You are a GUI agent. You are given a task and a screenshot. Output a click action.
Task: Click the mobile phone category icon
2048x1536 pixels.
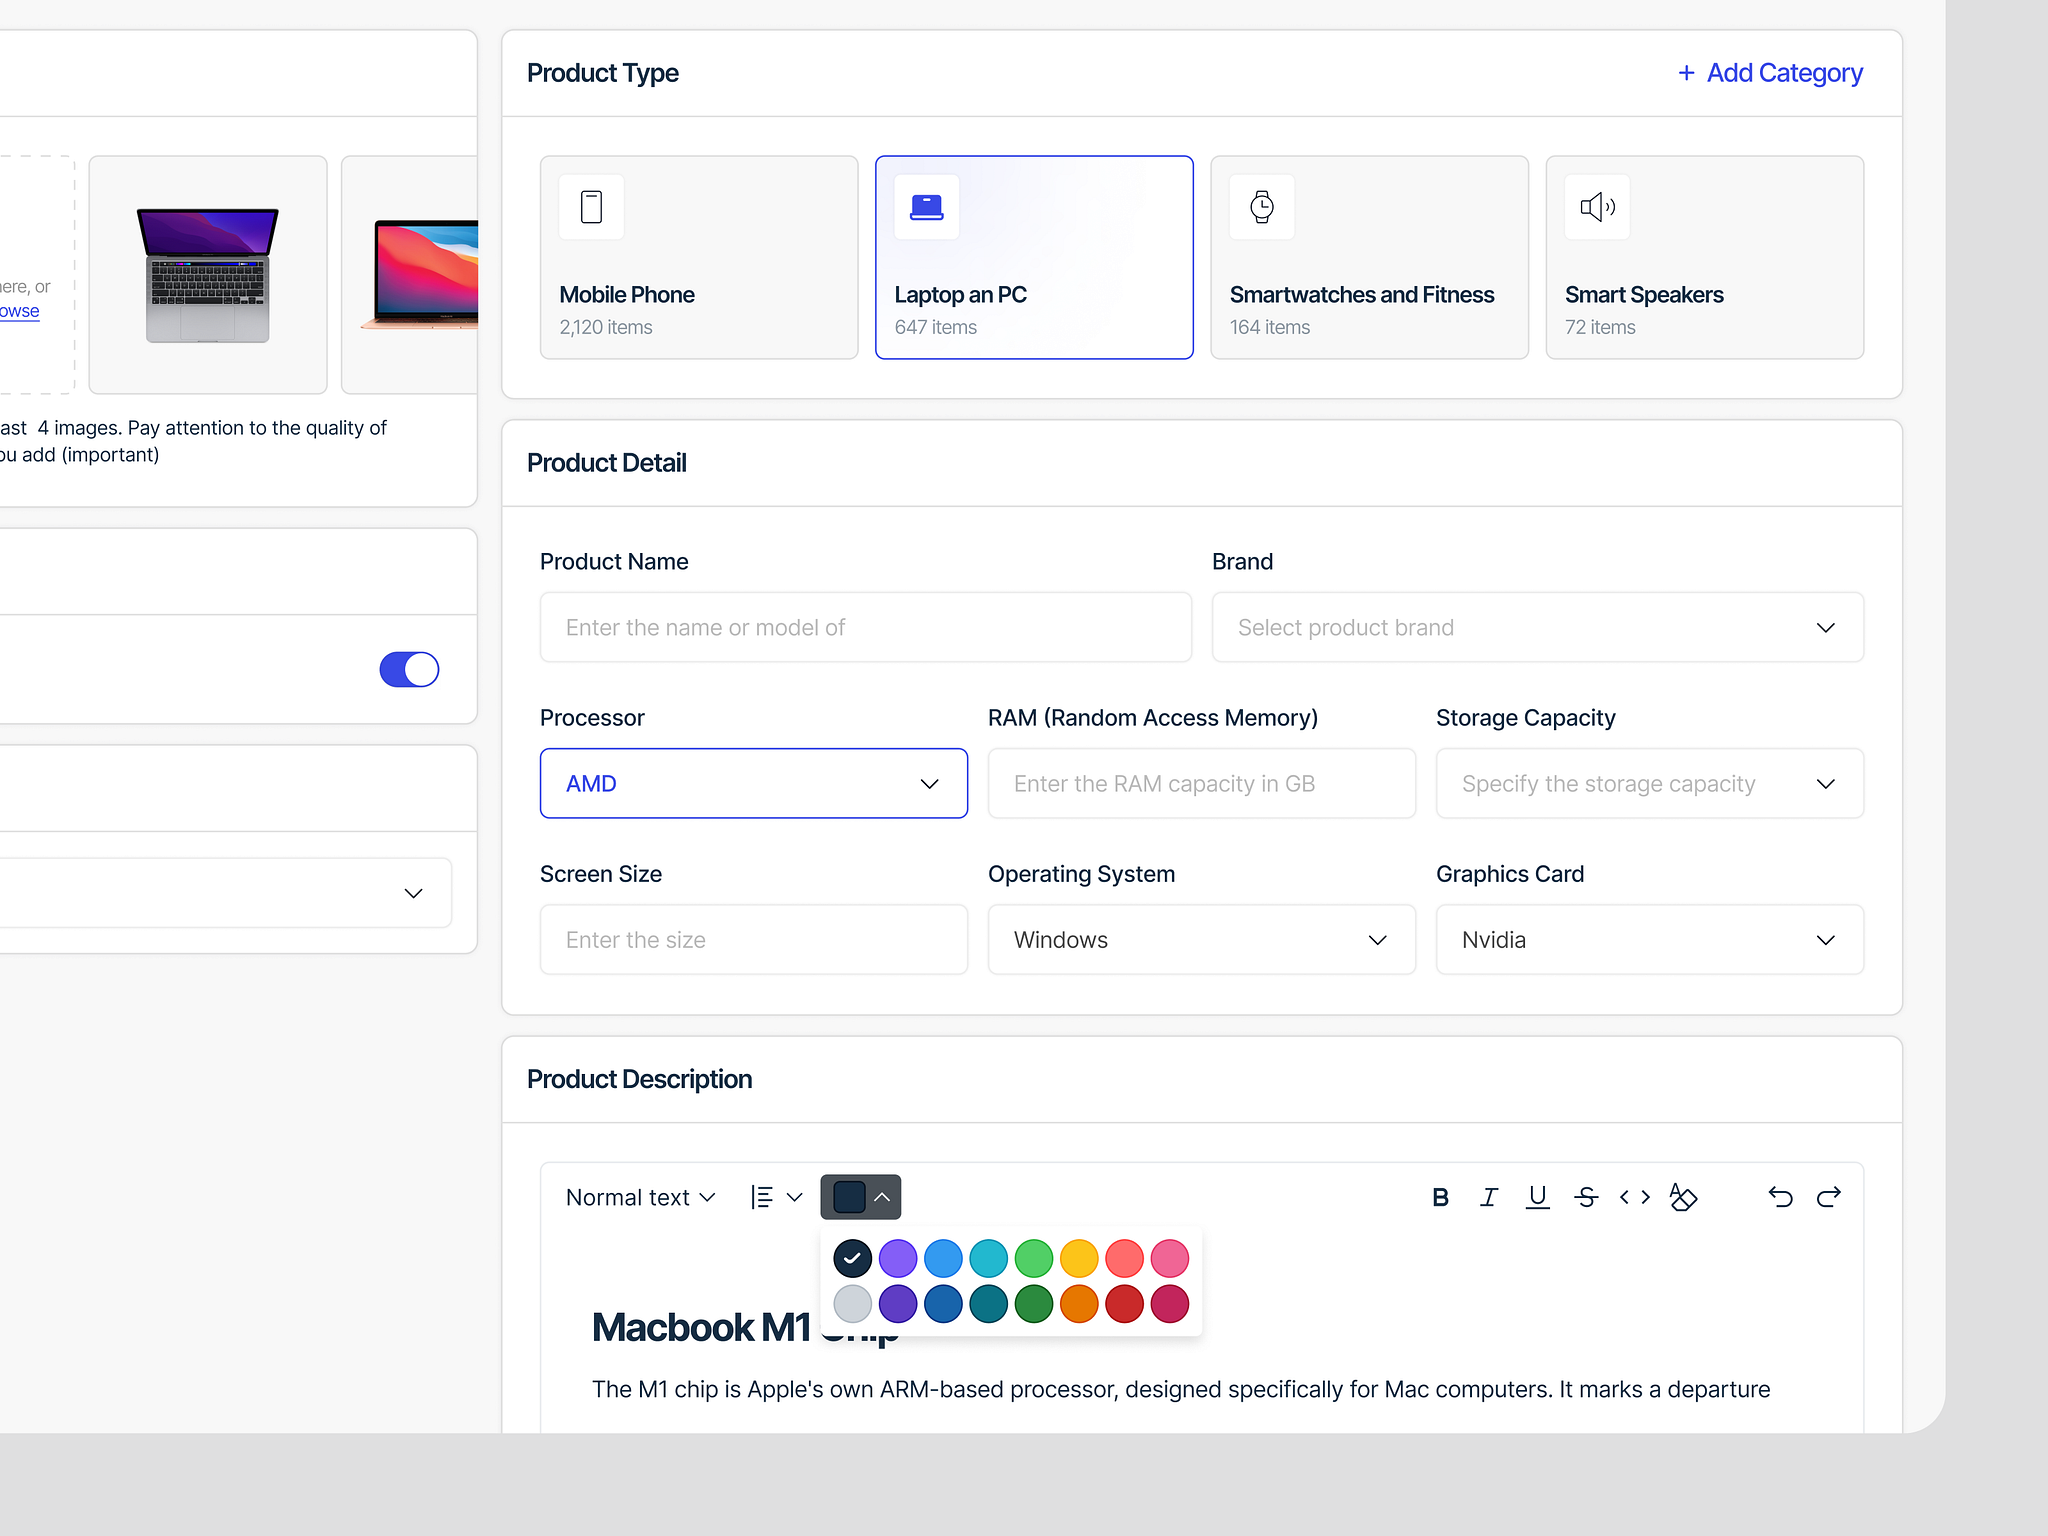[592, 207]
